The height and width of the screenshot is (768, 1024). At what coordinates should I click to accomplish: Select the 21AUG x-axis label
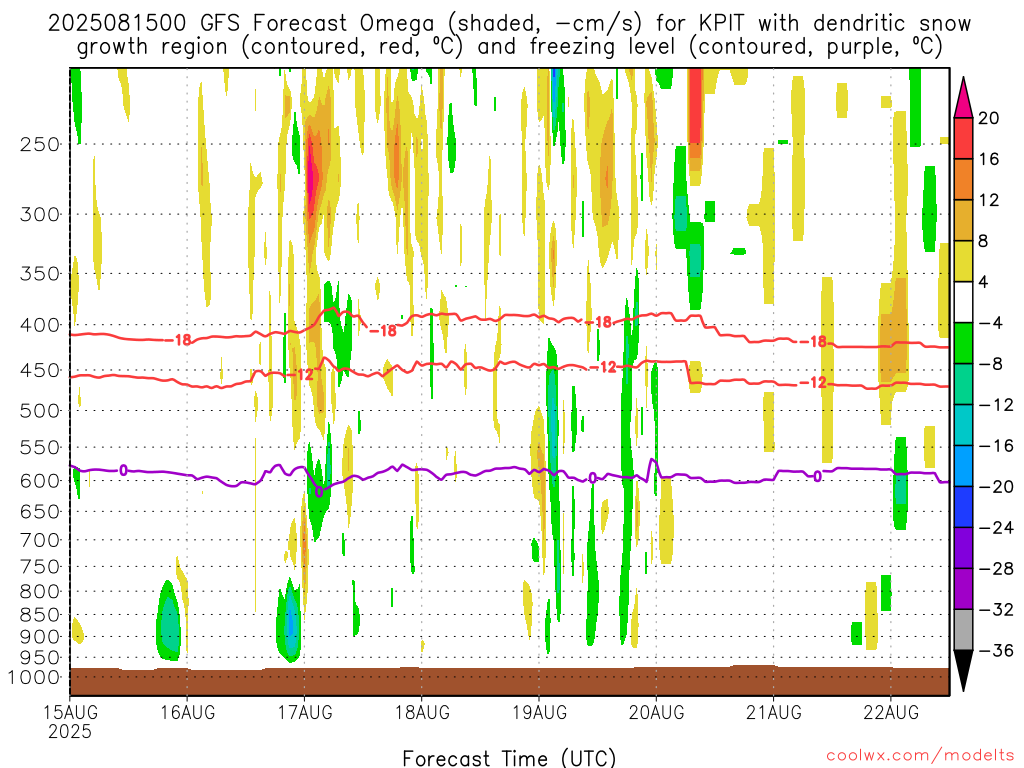tap(774, 712)
